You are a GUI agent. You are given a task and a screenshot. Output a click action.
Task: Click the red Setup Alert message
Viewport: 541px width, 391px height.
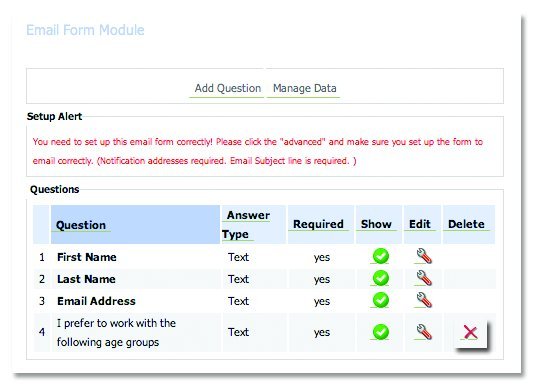257,151
